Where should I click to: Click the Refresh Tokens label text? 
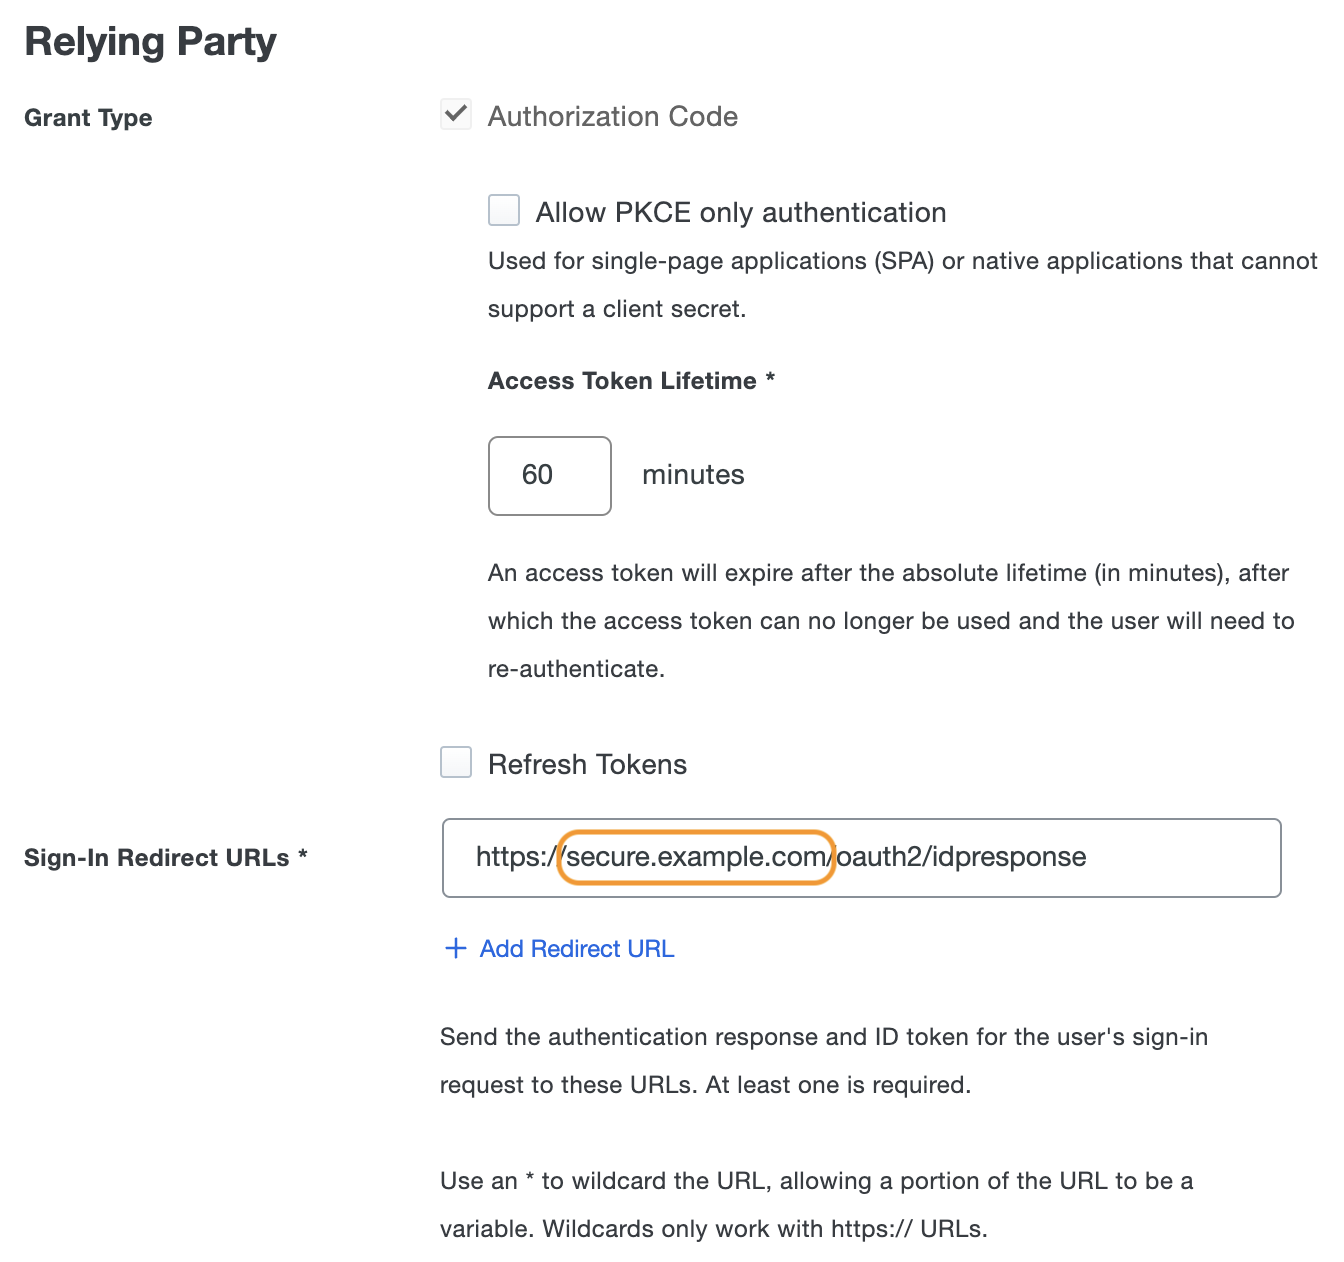[586, 763]
